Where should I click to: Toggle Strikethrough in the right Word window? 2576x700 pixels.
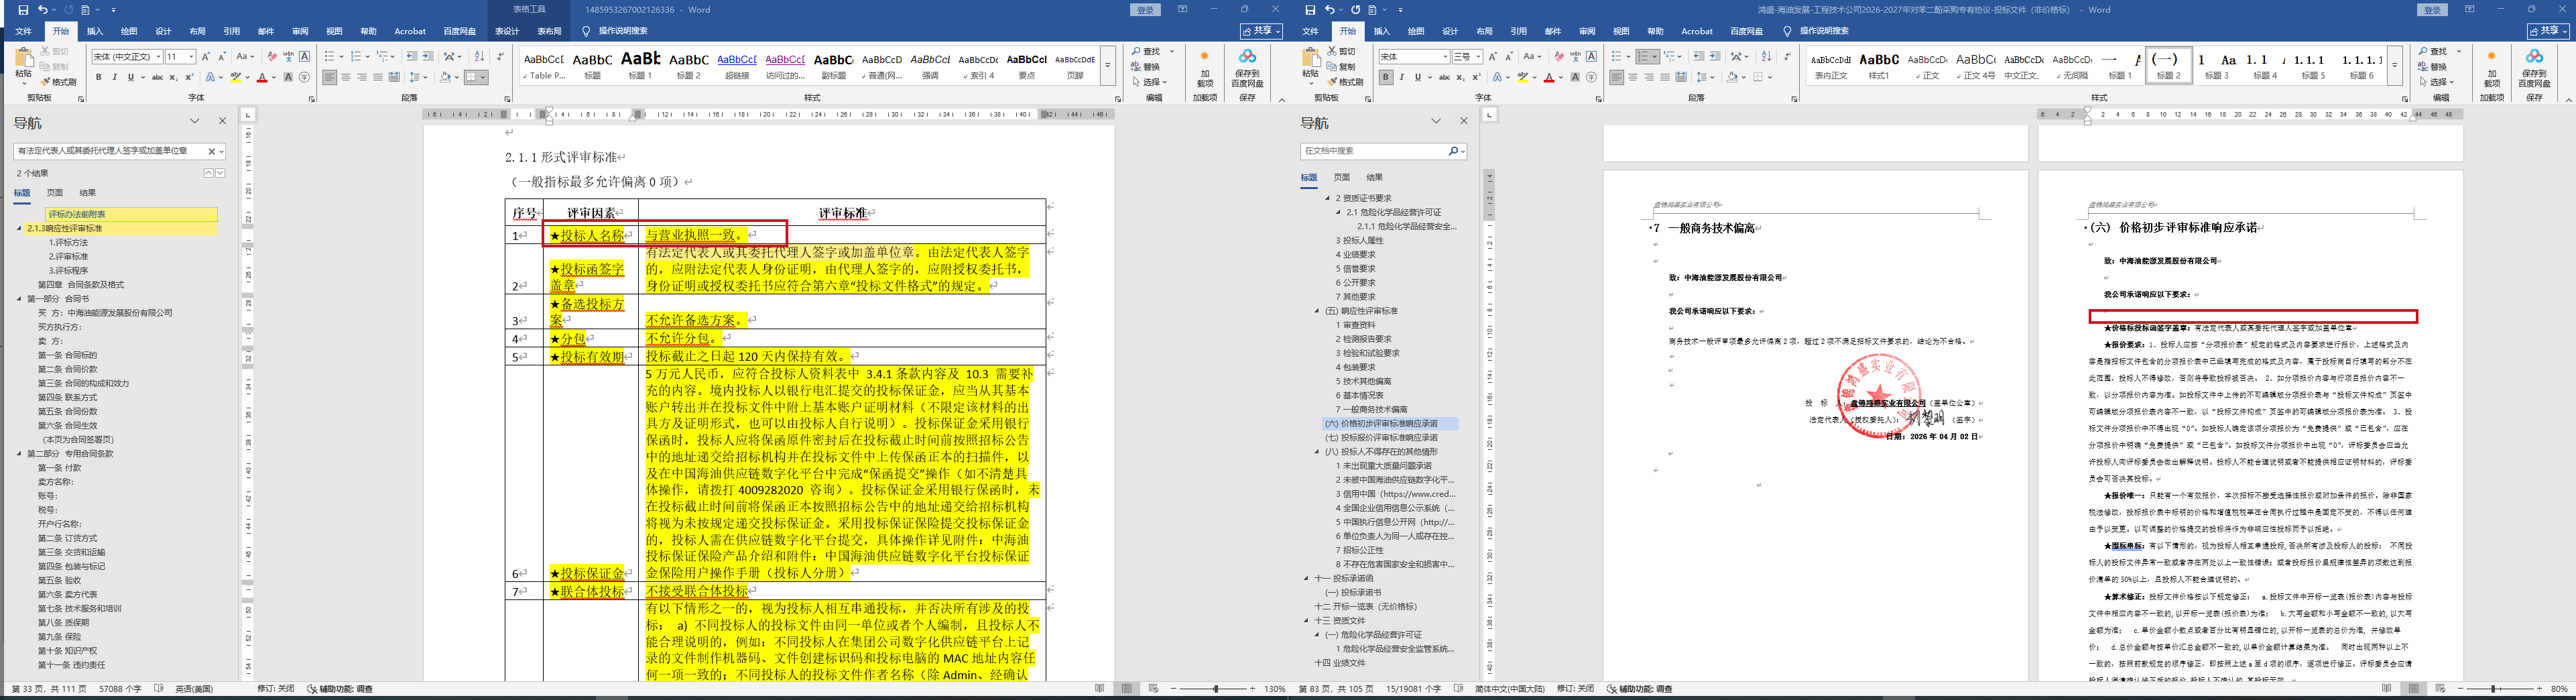[x=1445, y=77]
